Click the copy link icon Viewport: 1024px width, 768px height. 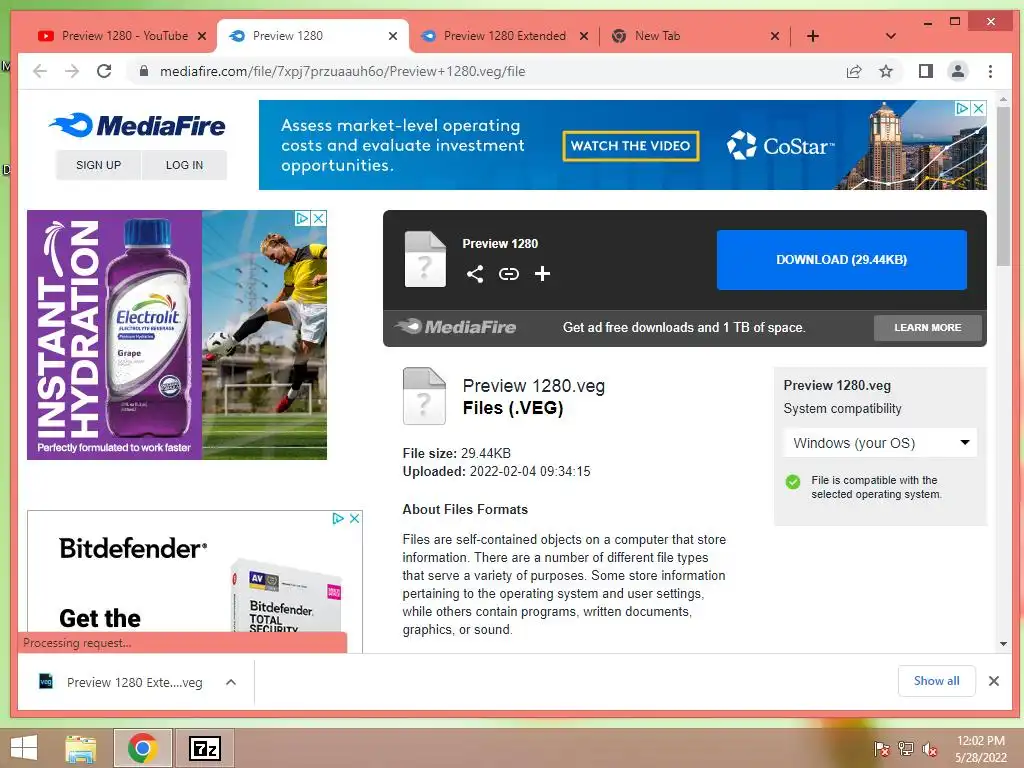click(509, 274)
